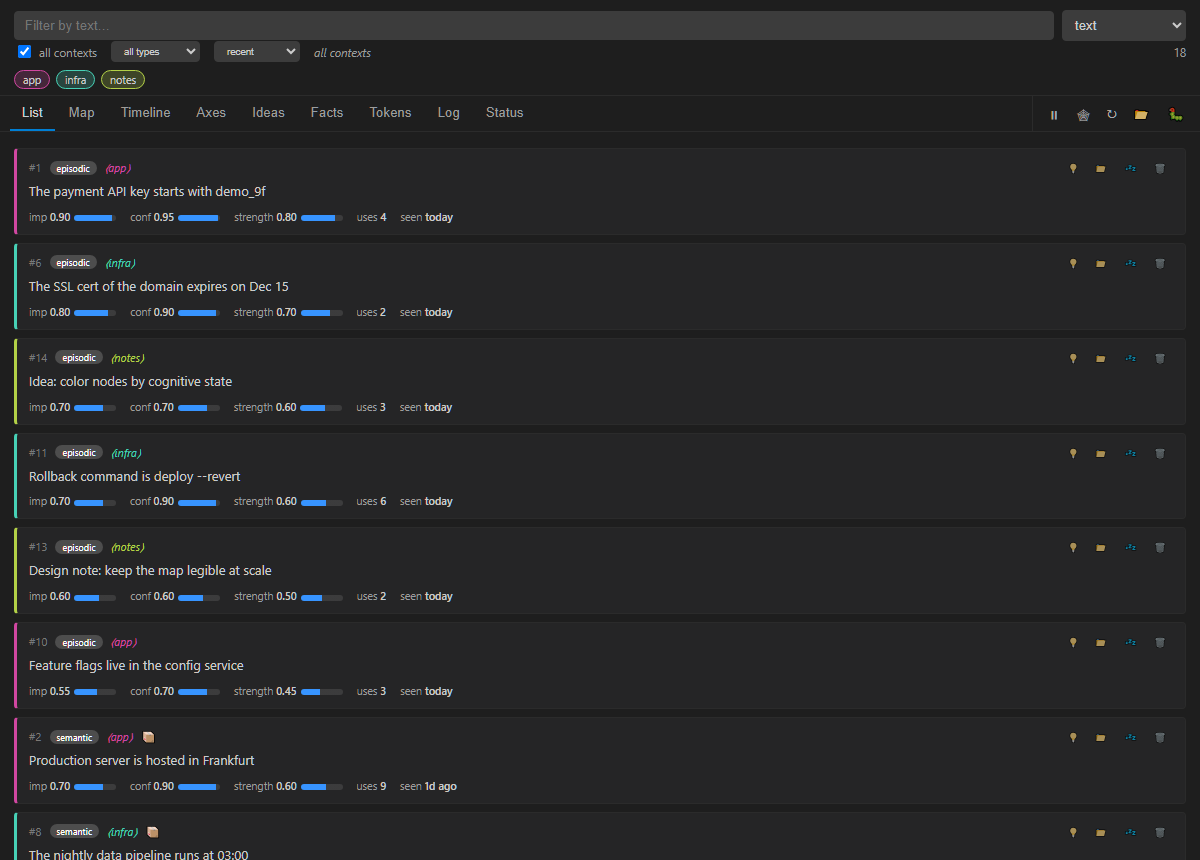Click text 'Design note: keep the map legible at scale'

[150, 570]
